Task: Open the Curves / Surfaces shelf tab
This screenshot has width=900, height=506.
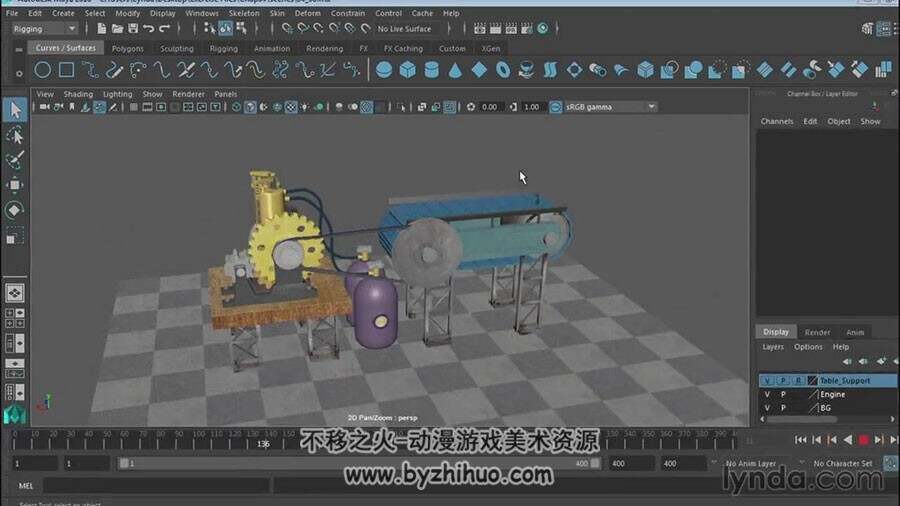Action: click(65, 48)
